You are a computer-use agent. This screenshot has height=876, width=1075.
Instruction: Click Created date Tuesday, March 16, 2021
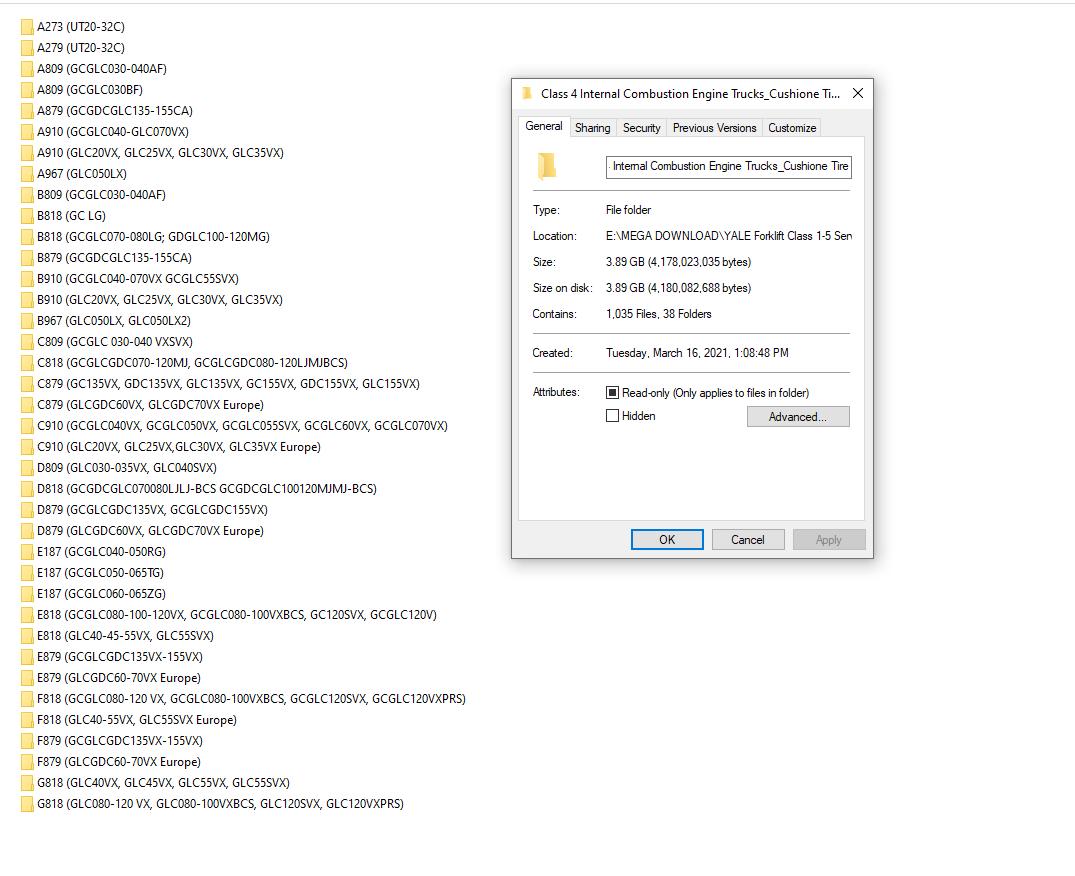point(697,353)
